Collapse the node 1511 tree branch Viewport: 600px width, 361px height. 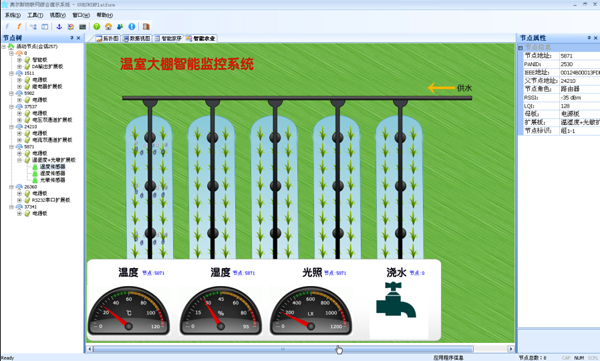pyautogui.click(x=11, y=73)
